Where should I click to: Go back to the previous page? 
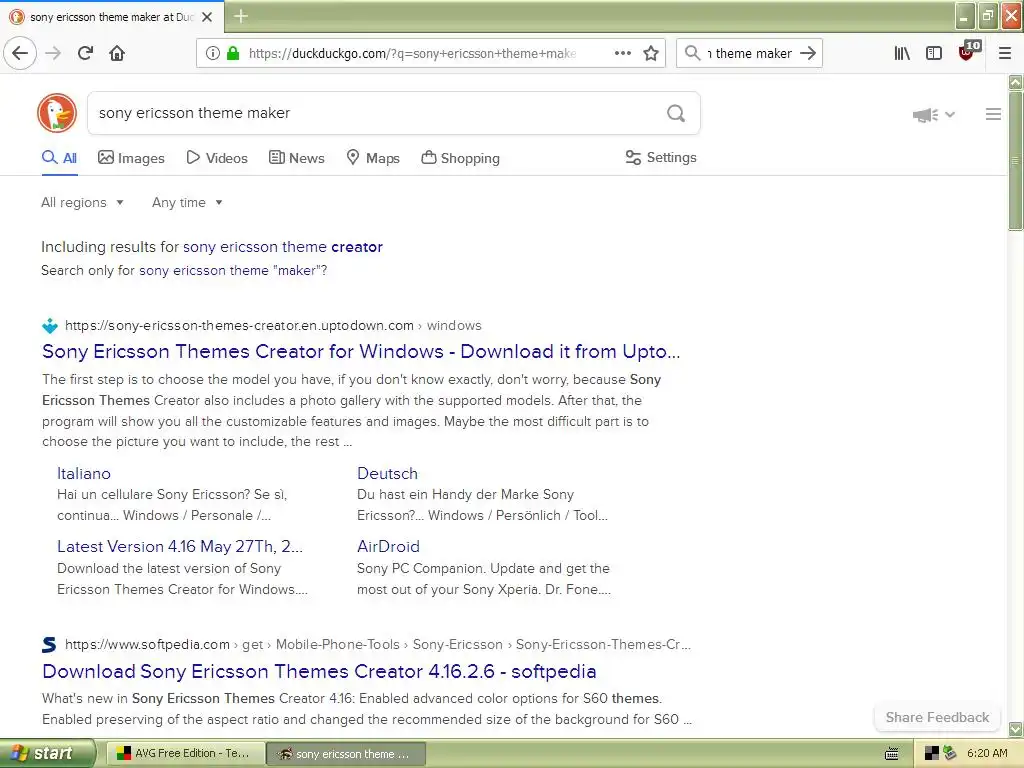coord(20,53)
